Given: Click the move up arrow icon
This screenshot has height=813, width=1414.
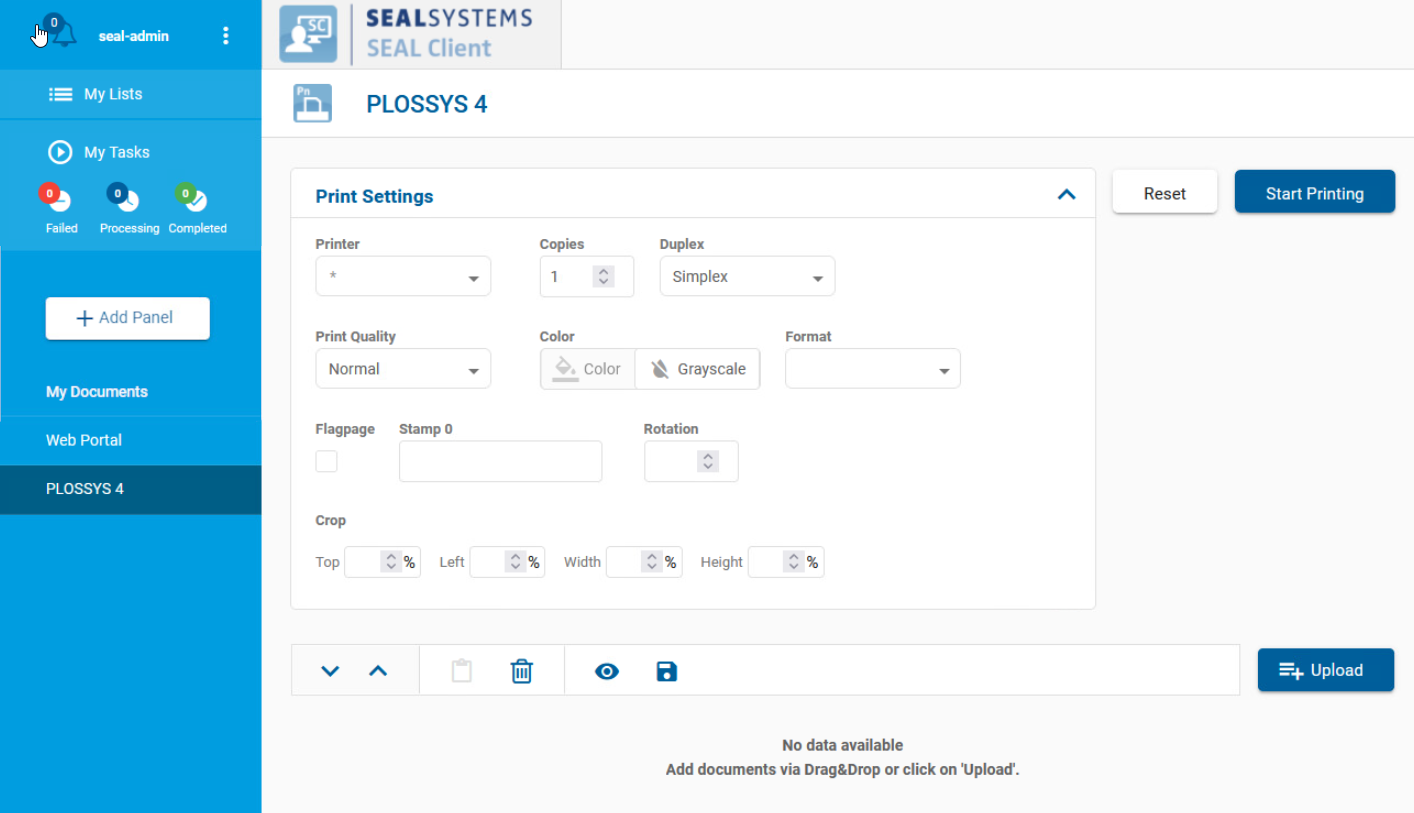Looking at the screenshot, I should (x=378, y=671).
